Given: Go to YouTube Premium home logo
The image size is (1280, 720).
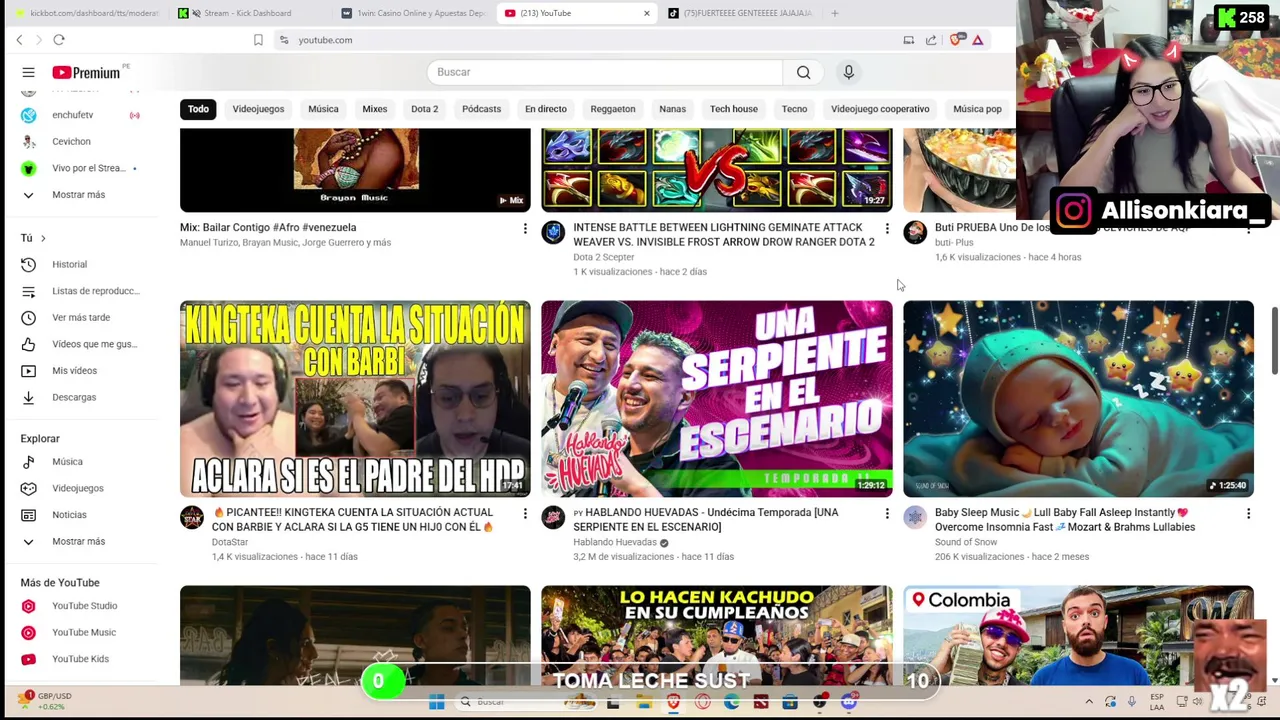Looking at the screenshot, I should click(87, 72).
